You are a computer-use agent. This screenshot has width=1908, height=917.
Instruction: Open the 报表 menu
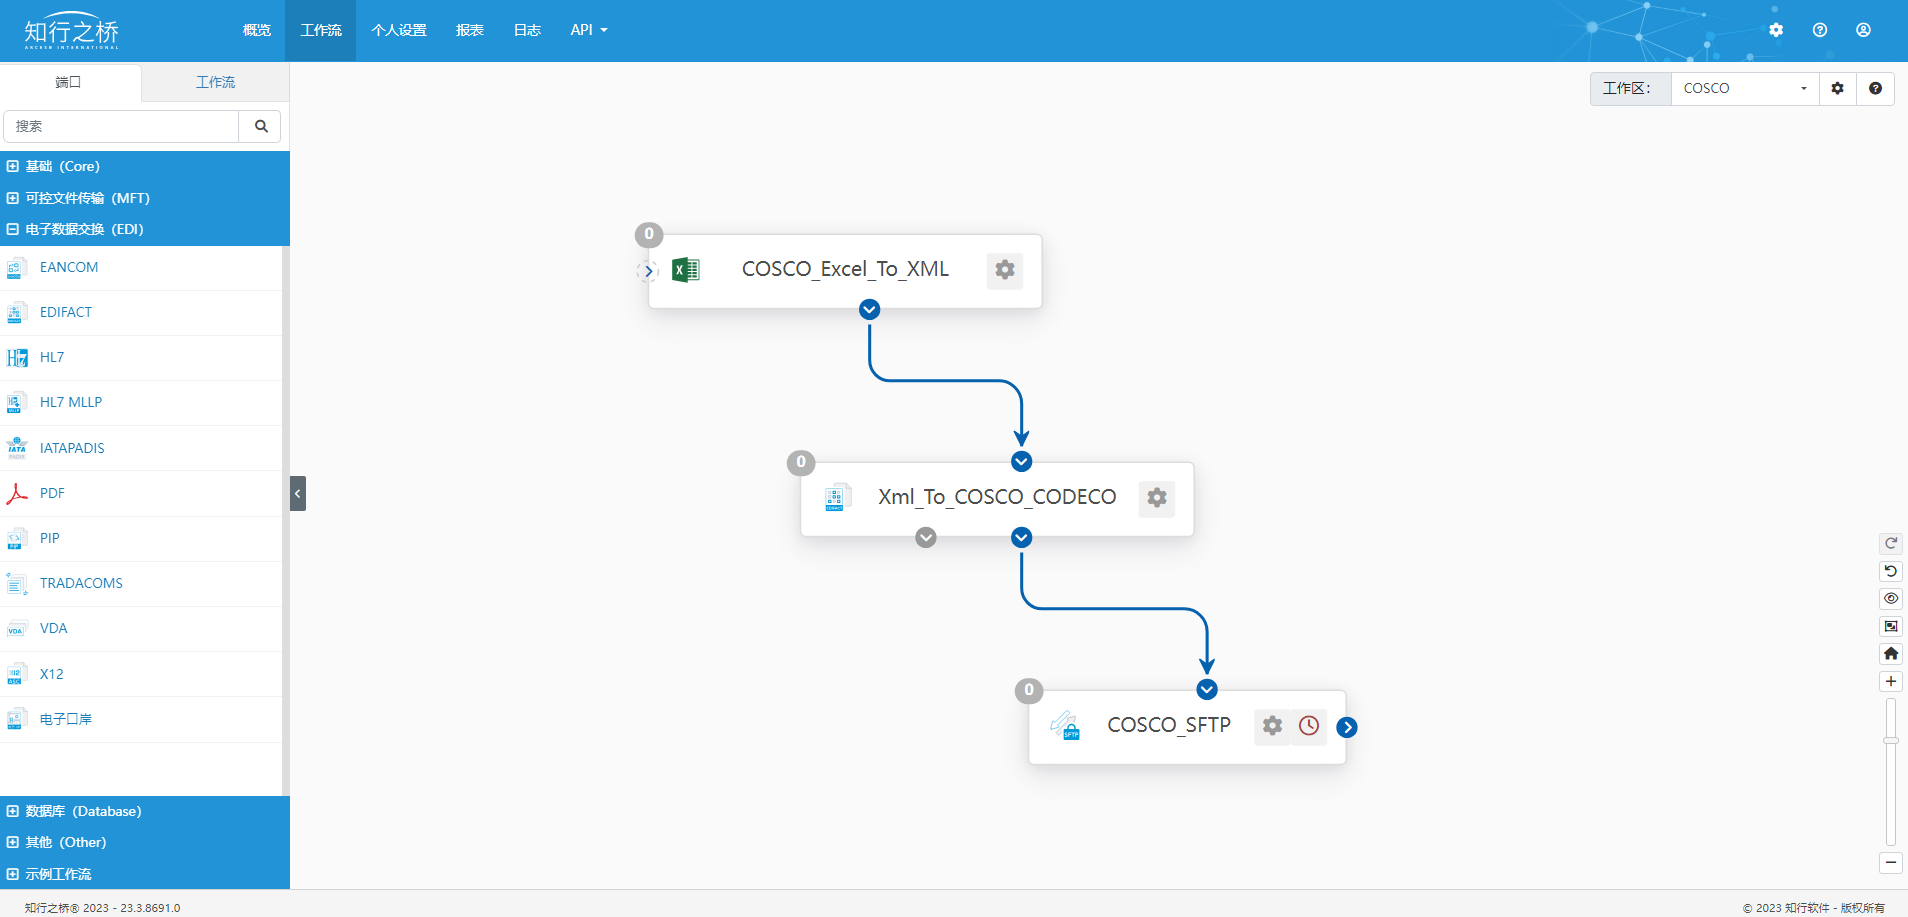coord(470,30)
